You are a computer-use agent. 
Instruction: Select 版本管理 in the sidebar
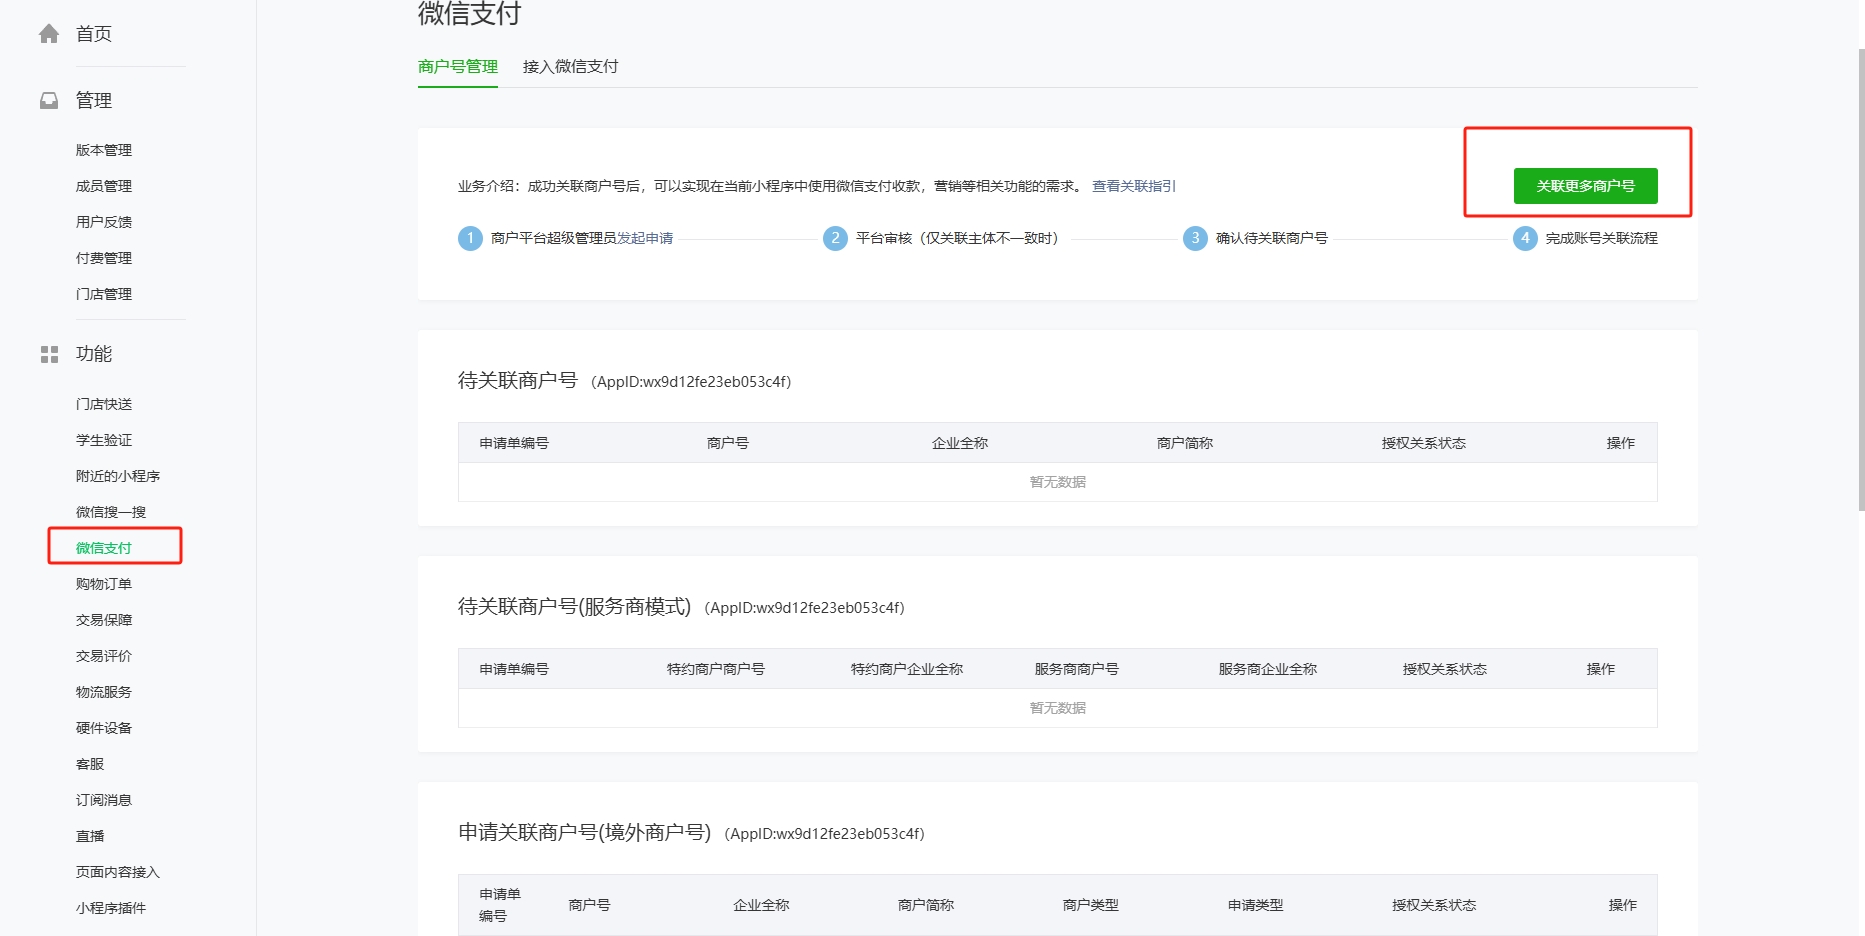click(x=104, y=150)
